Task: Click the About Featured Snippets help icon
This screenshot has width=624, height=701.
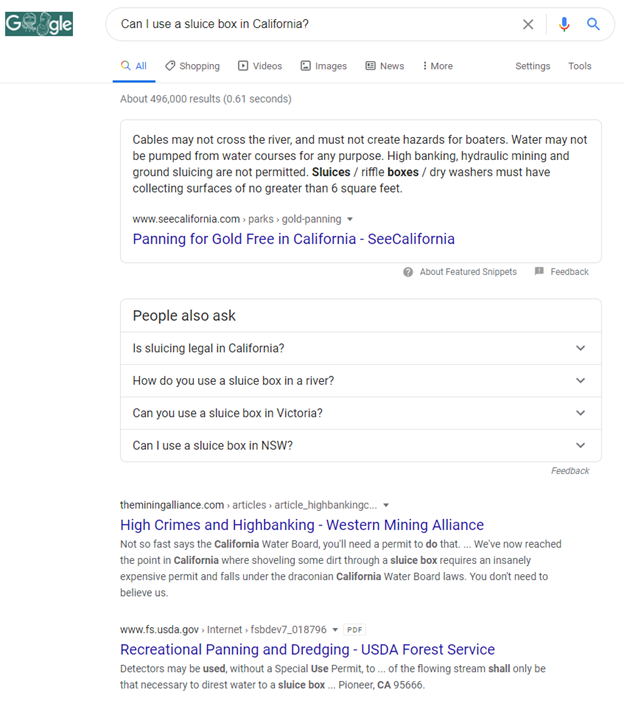Action: [x=408, y=272]
